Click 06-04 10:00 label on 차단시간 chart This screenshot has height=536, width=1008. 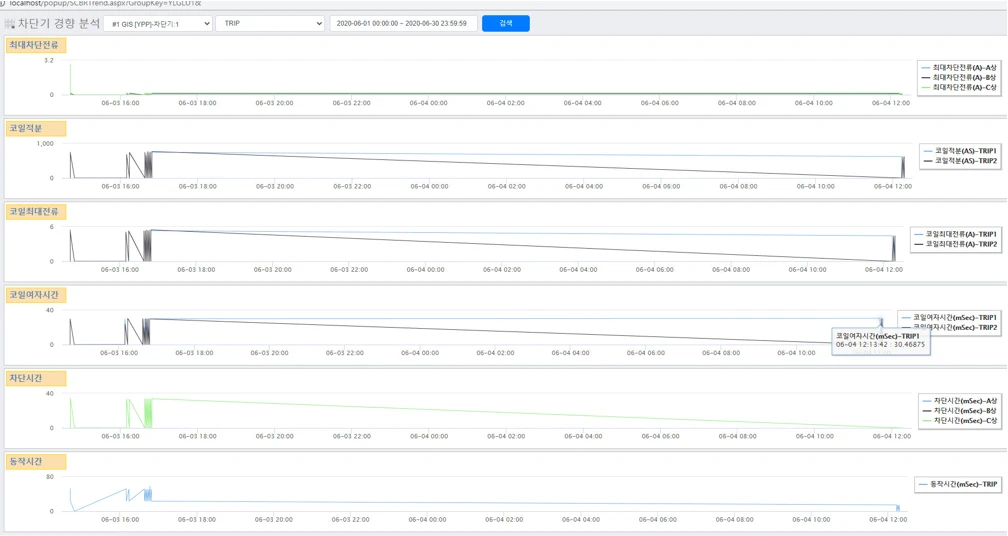pyautogui.click(x=814, y=436)
